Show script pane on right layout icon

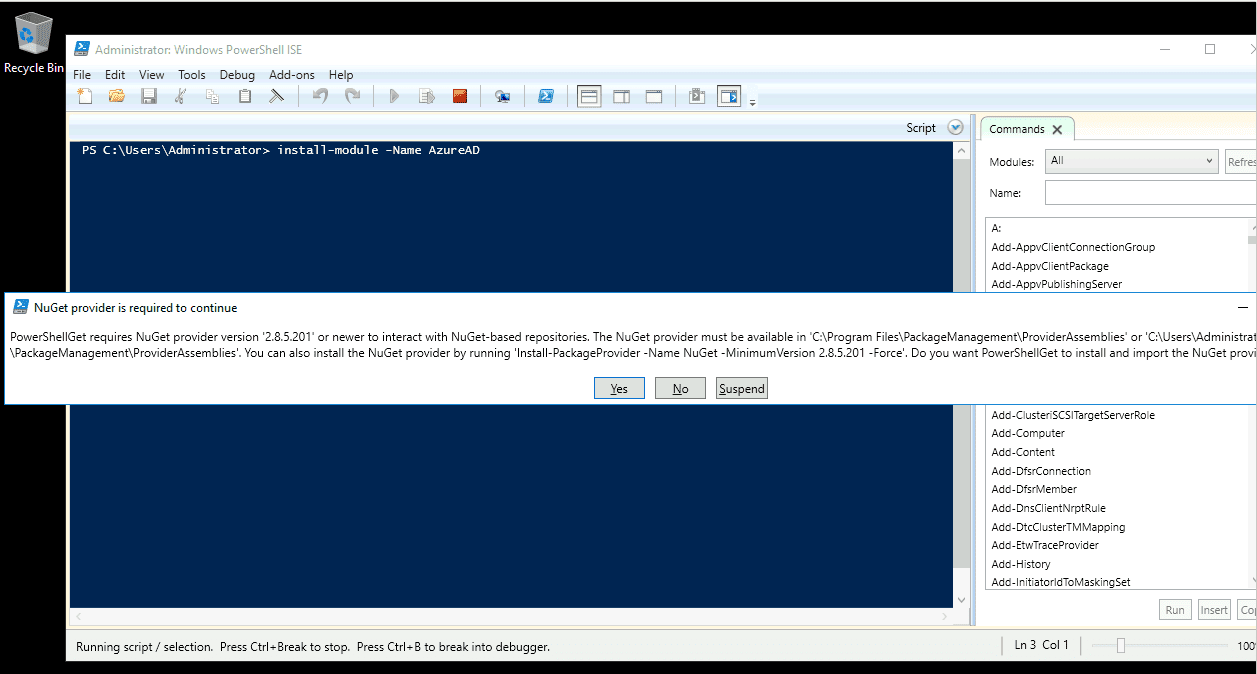(x=621, y=97)
